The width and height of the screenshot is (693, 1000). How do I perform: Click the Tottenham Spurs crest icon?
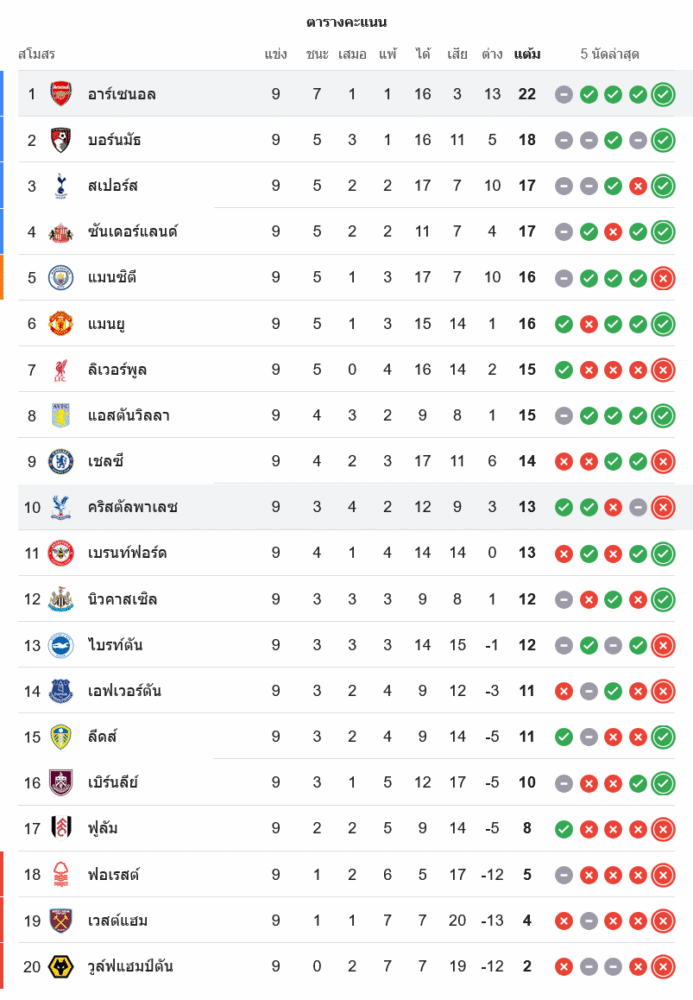pos(61,186)
